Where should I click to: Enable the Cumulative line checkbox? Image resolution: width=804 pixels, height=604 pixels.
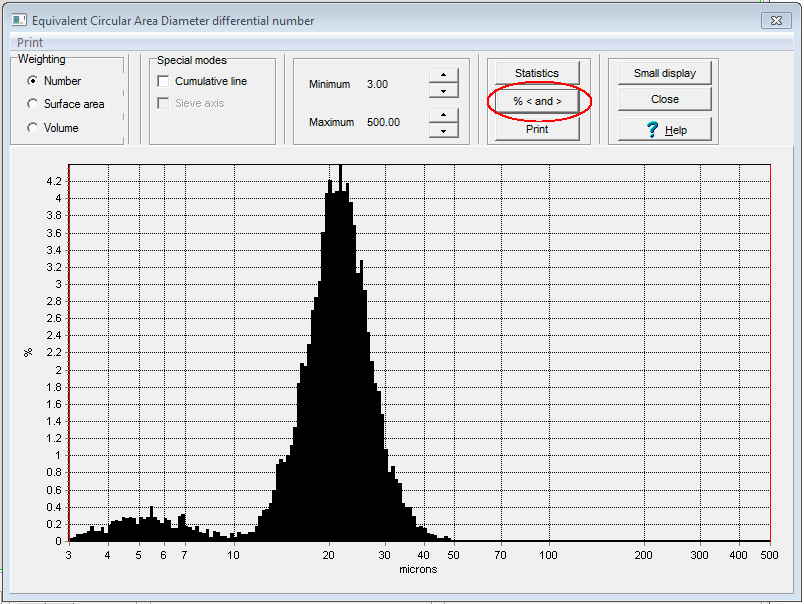(x=164, y=81)
